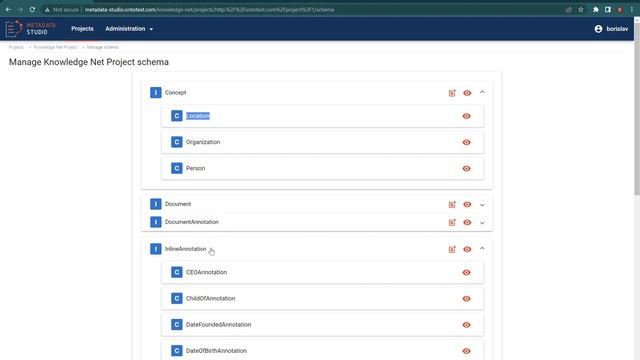This screenshot has height=360, width=640.
Task: Click the add-class icon on Concept row
Action: [x=452, y=93]
